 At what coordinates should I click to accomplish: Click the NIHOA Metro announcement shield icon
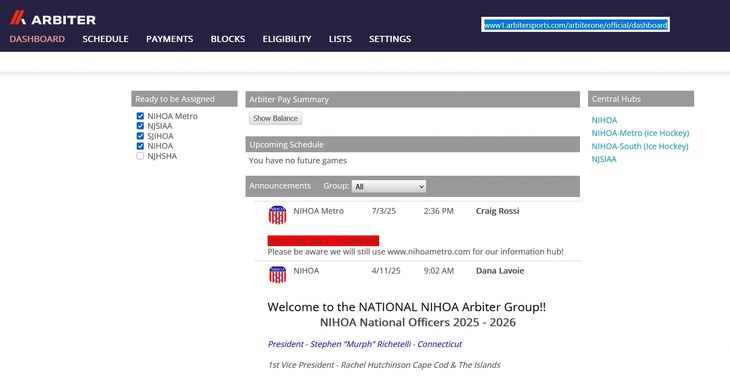point(277,215)
